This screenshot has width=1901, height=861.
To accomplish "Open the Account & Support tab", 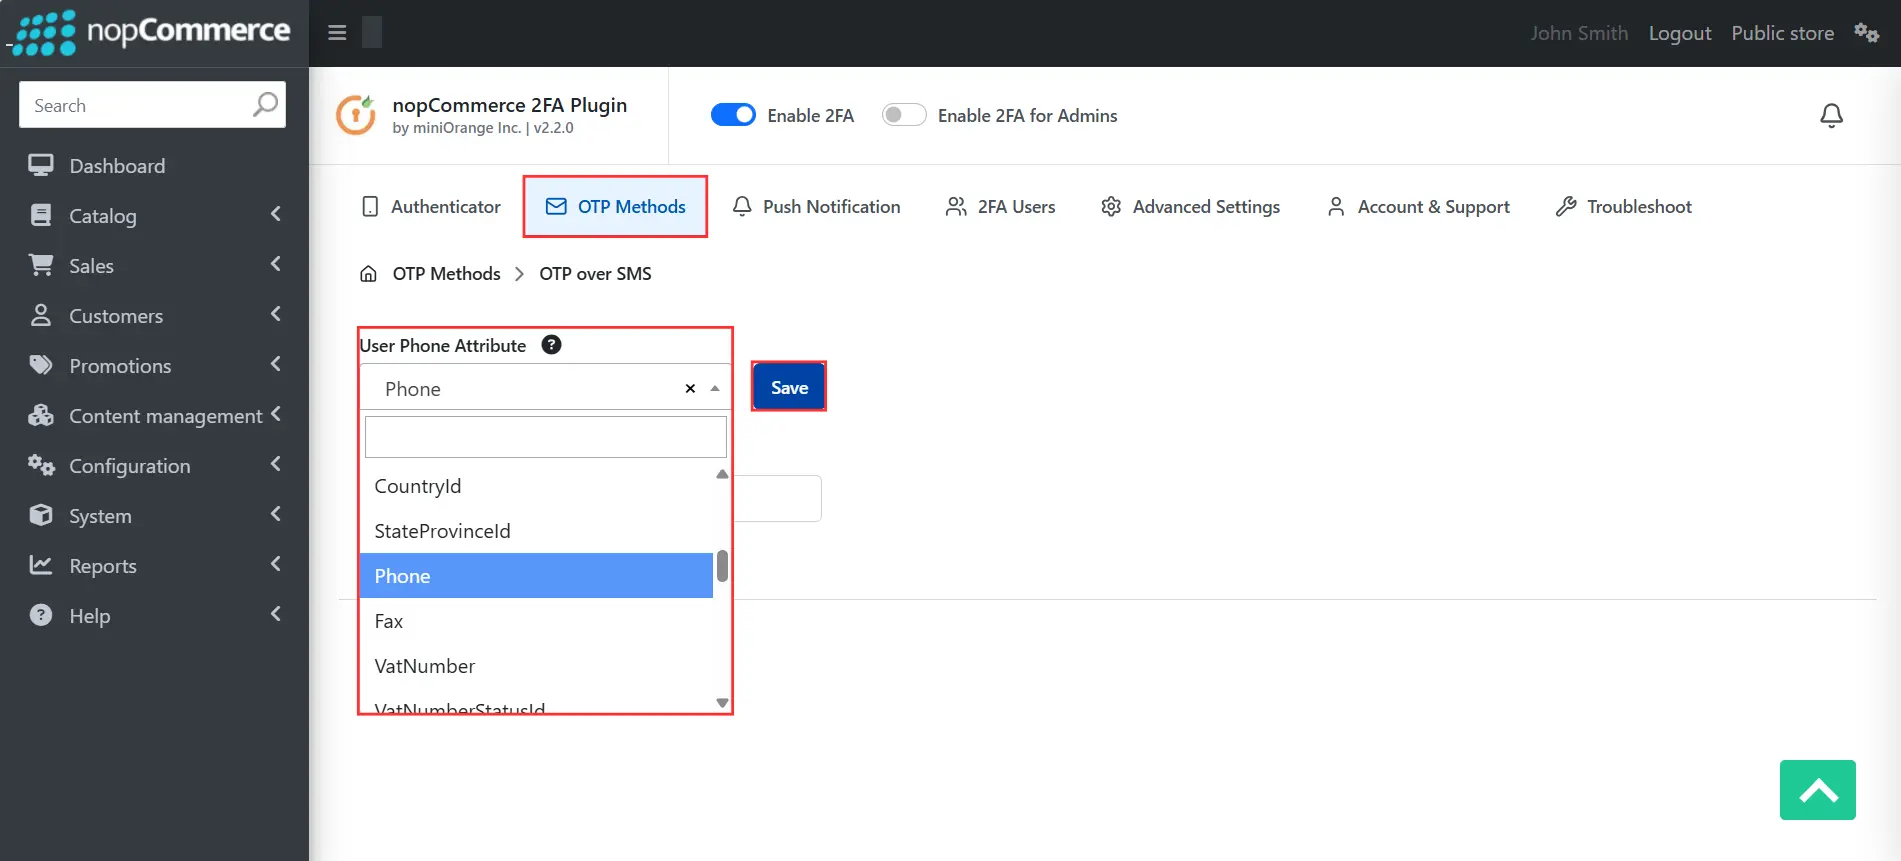I will tap(1418, 207).
